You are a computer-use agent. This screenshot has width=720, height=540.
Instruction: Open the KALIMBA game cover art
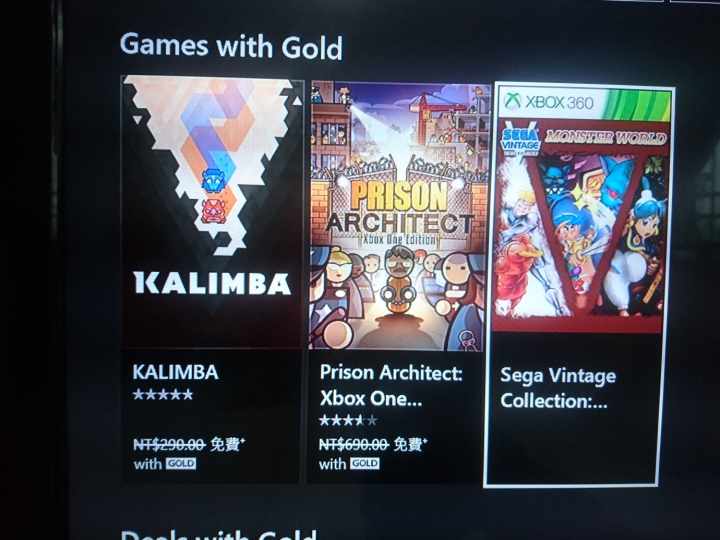(x=212, y=212)
